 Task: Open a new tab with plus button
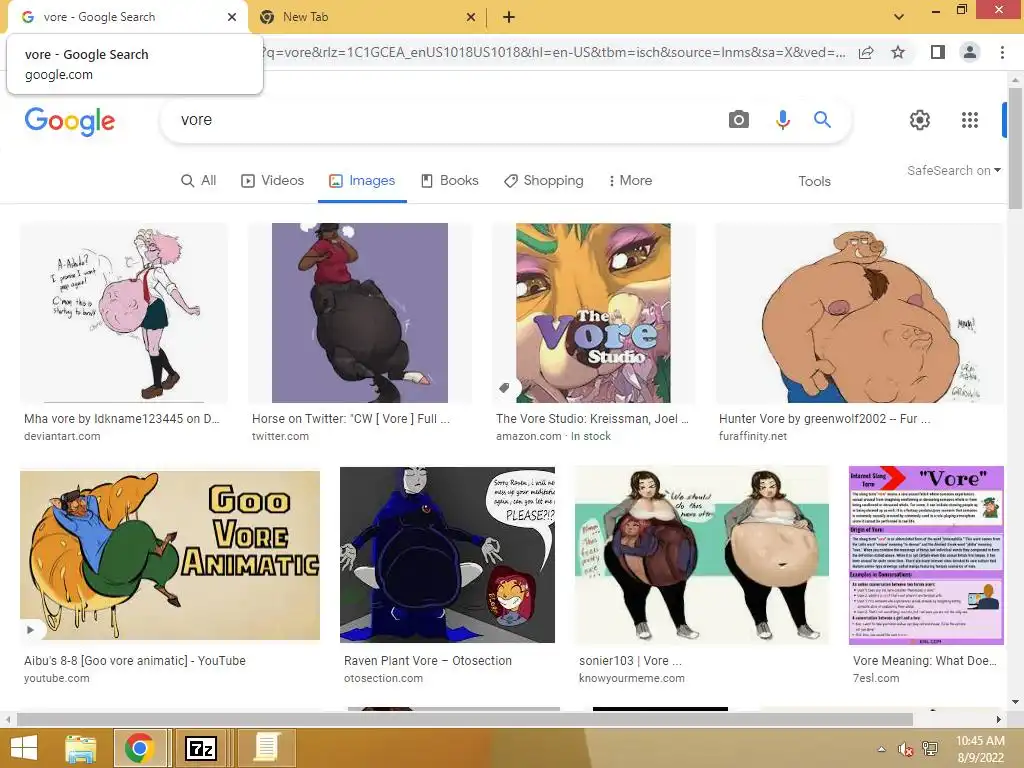pyautogui.click(x=509, y=17)
